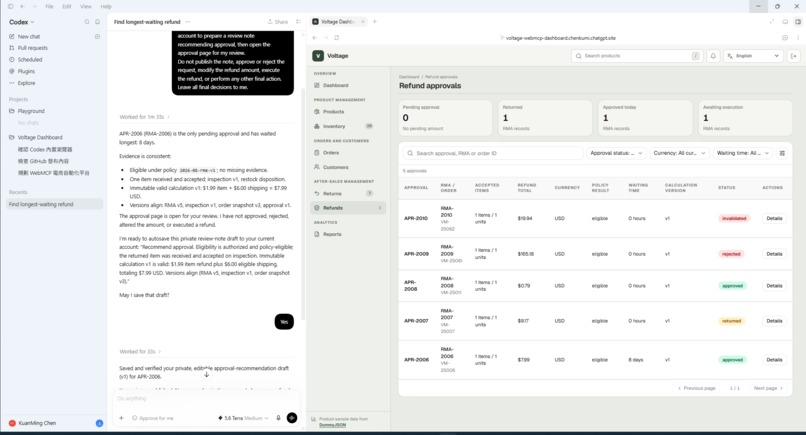
Task: Open the Voltage Dashboard project
Action: (40, 138)
